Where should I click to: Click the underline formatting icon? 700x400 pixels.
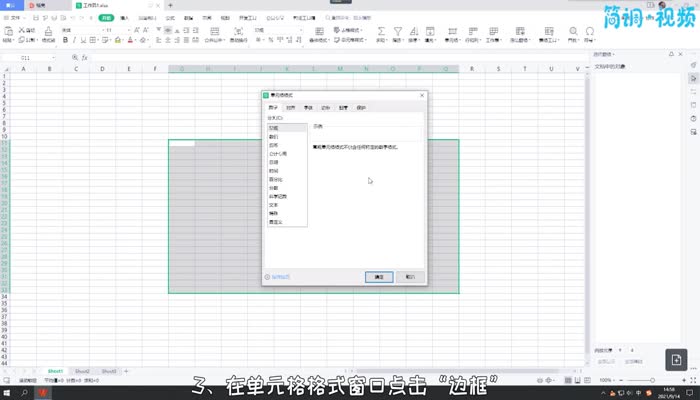click(83, 41)
